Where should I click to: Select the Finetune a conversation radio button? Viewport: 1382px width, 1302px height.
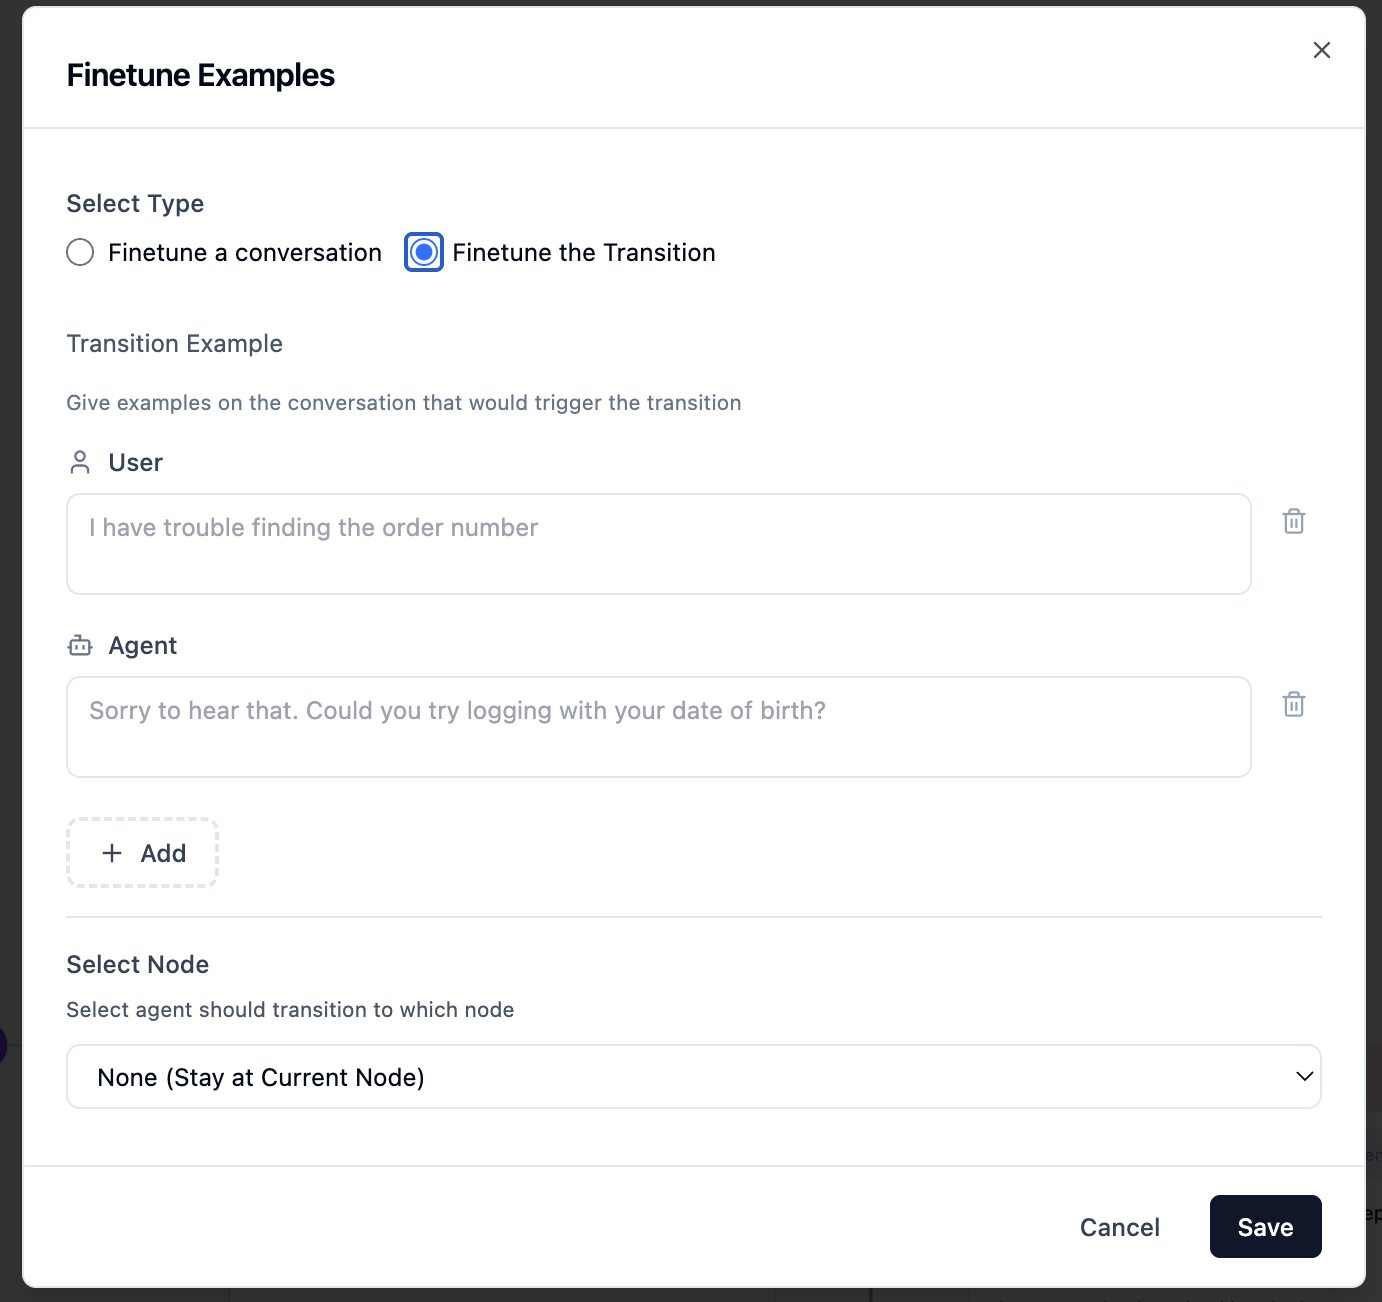[x=80, y=252]
